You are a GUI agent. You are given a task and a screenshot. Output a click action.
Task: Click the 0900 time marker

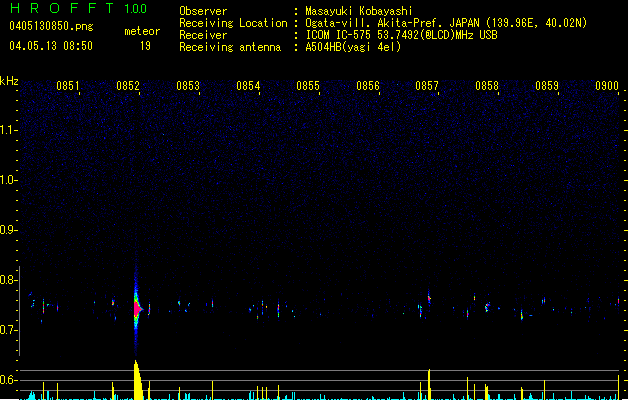pyautogui.click(x=607, y=86)
